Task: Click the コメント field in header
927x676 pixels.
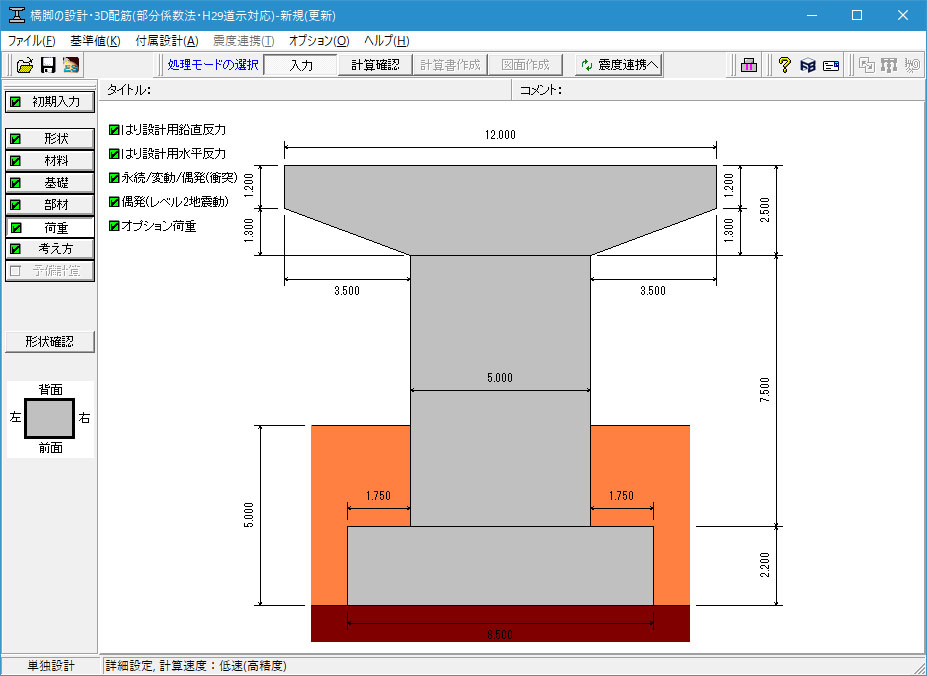Action: (718, 90)
